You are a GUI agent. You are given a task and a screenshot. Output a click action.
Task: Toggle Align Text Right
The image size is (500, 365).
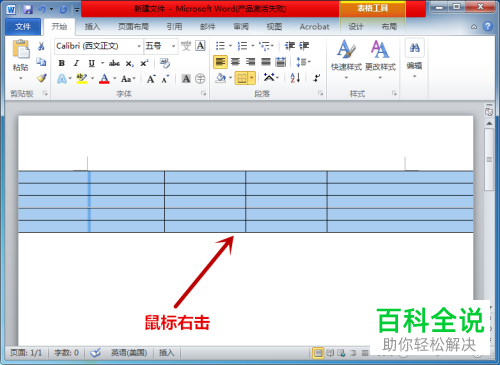tap(250, 62)
